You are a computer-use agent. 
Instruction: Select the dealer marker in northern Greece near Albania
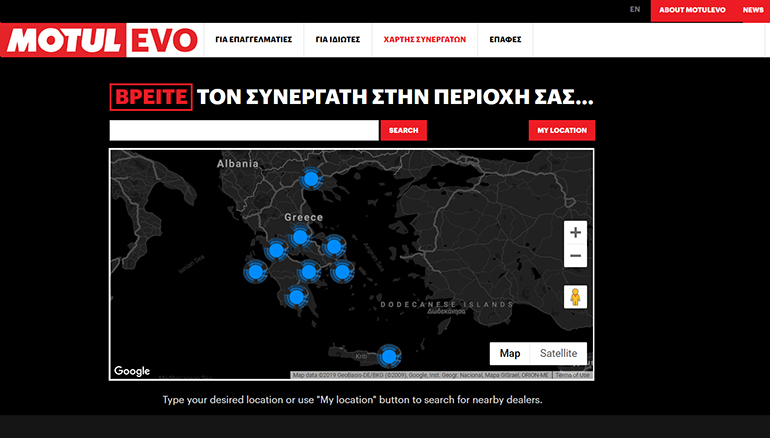coord(311,179)
